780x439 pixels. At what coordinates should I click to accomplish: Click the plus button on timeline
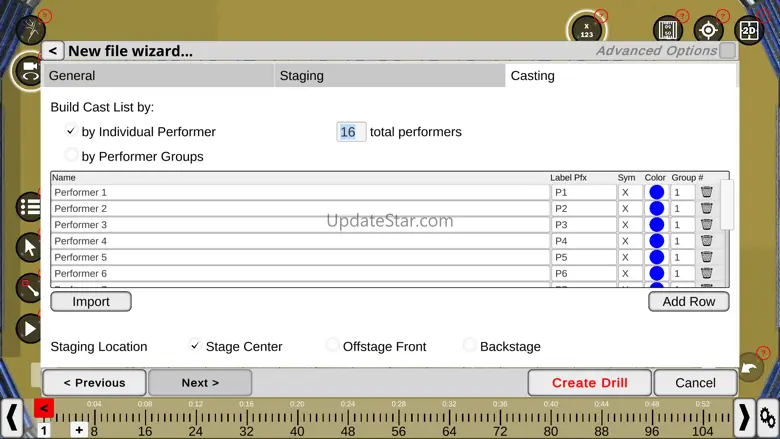[x=79, y=430]
